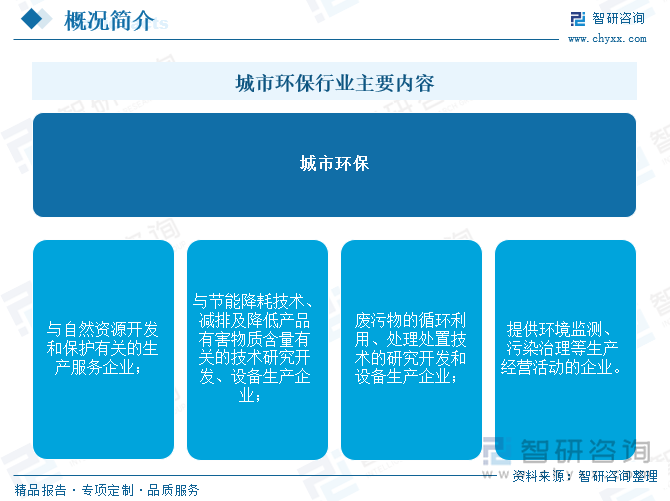Open the www.chyxx.com link
Screen dimensions: 670x501
click(x=607, y=39)
